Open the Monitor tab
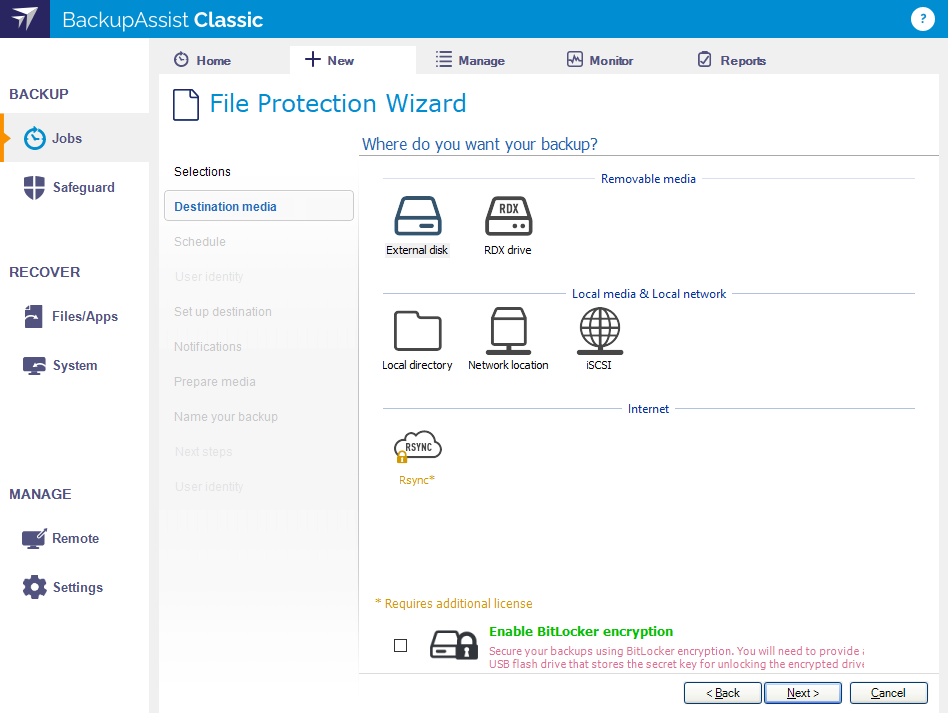Viewport: 948px width, 713px height. pos(600,60)
